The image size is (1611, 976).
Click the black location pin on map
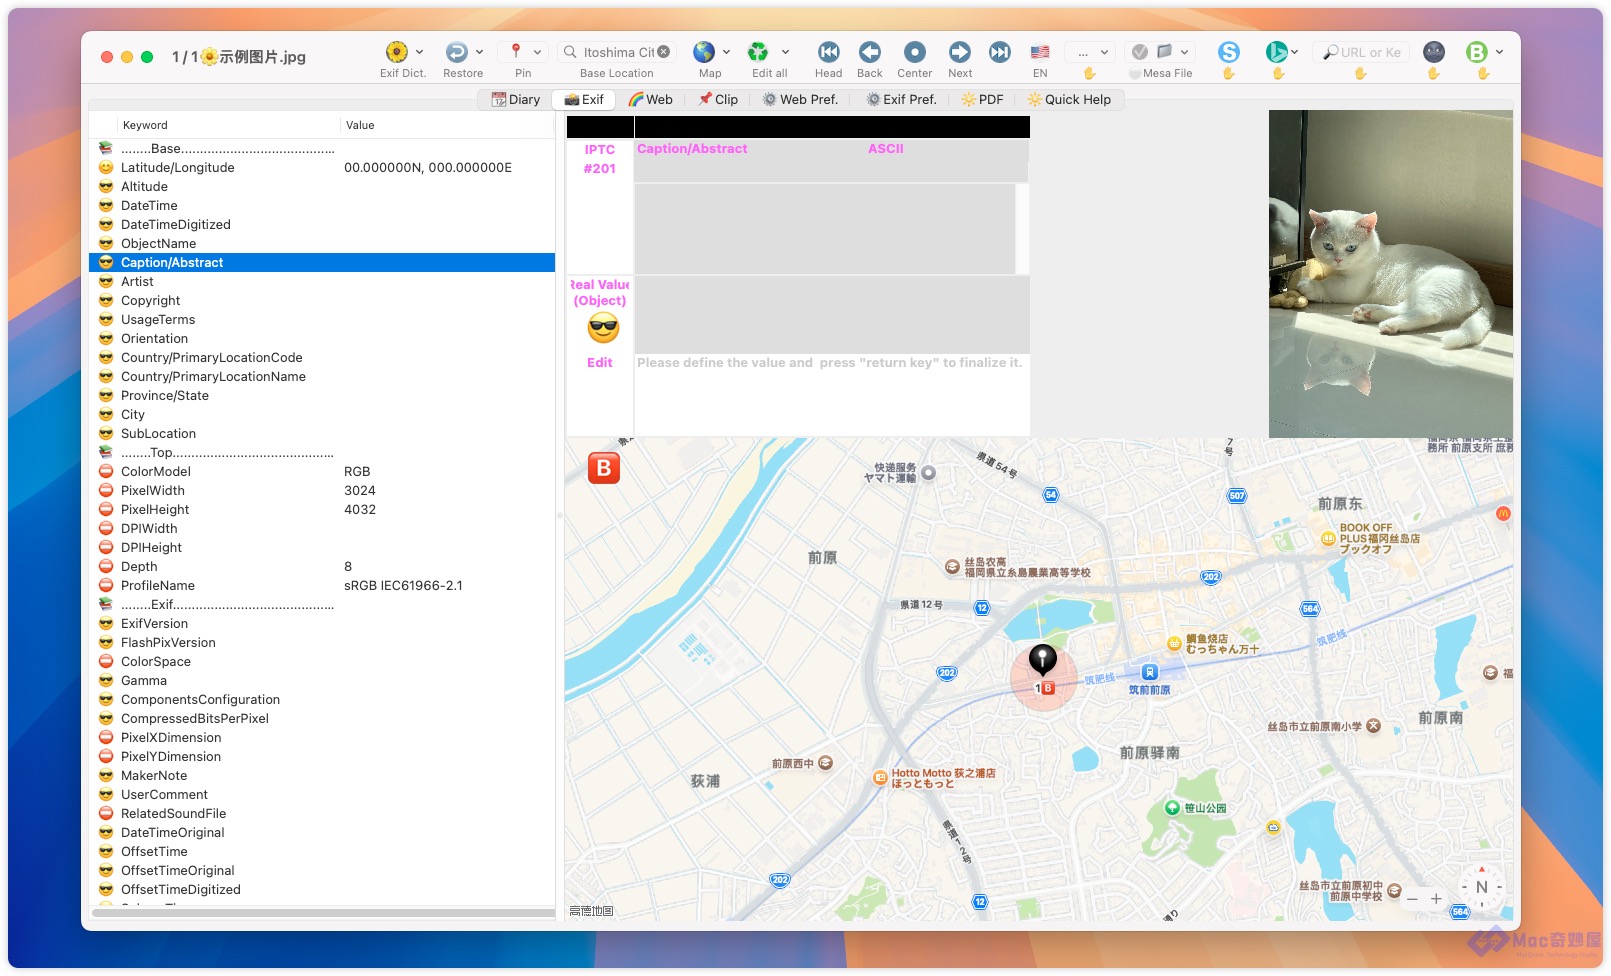pyautogui.click(x=1042, y=659)
